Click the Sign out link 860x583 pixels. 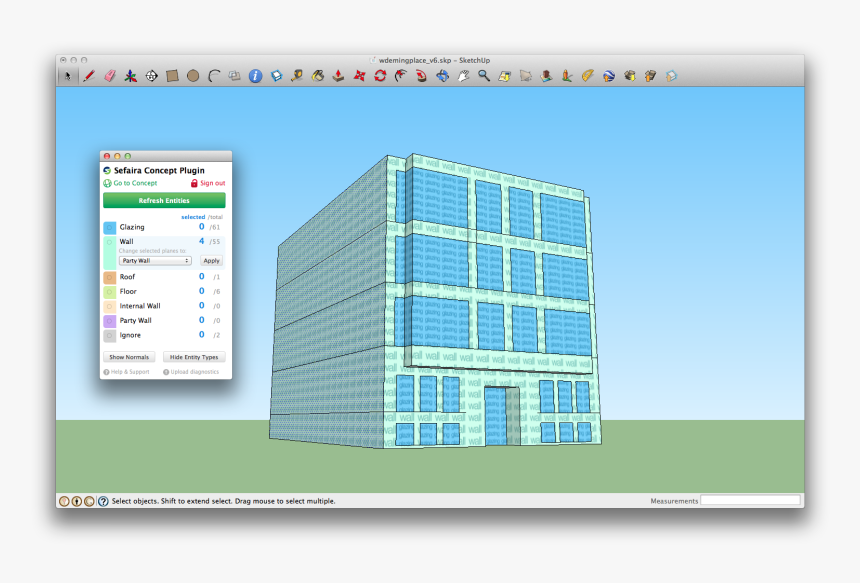click(212, 184)
